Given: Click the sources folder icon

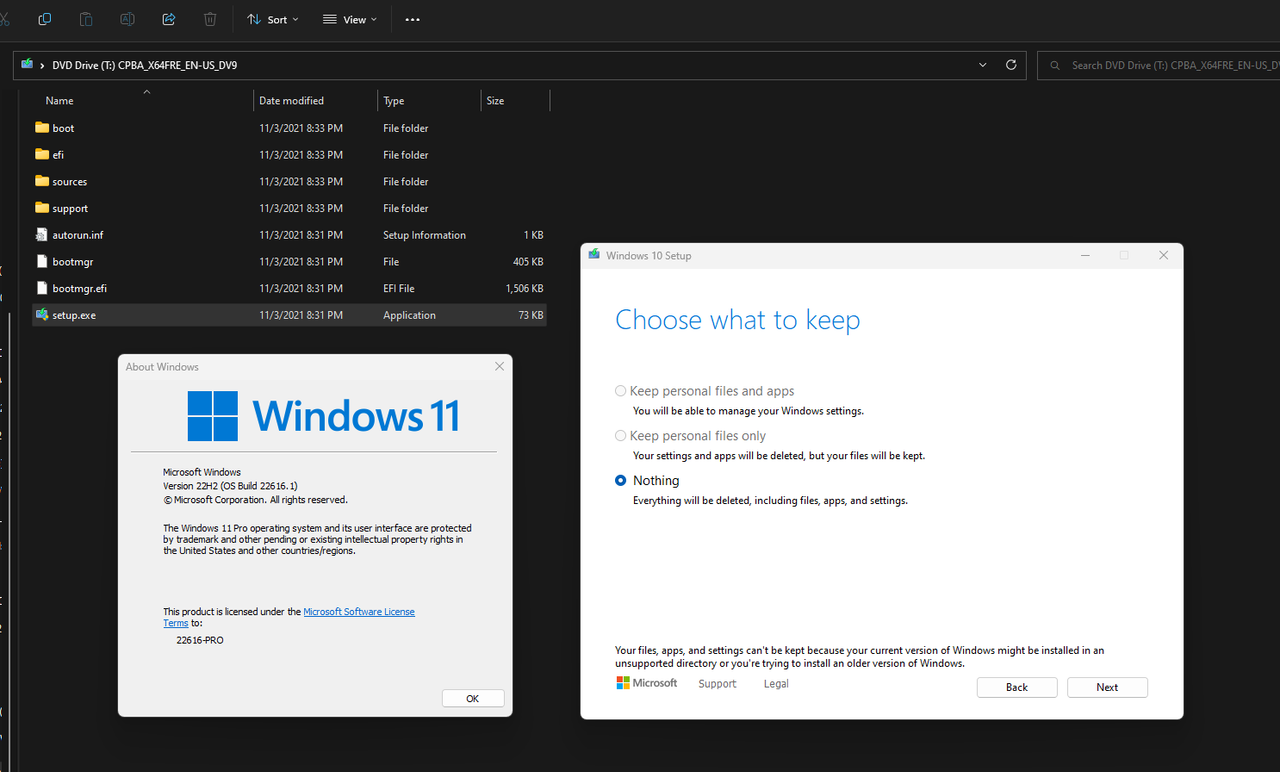Looking at the screenshot, I should coord(42,181).
